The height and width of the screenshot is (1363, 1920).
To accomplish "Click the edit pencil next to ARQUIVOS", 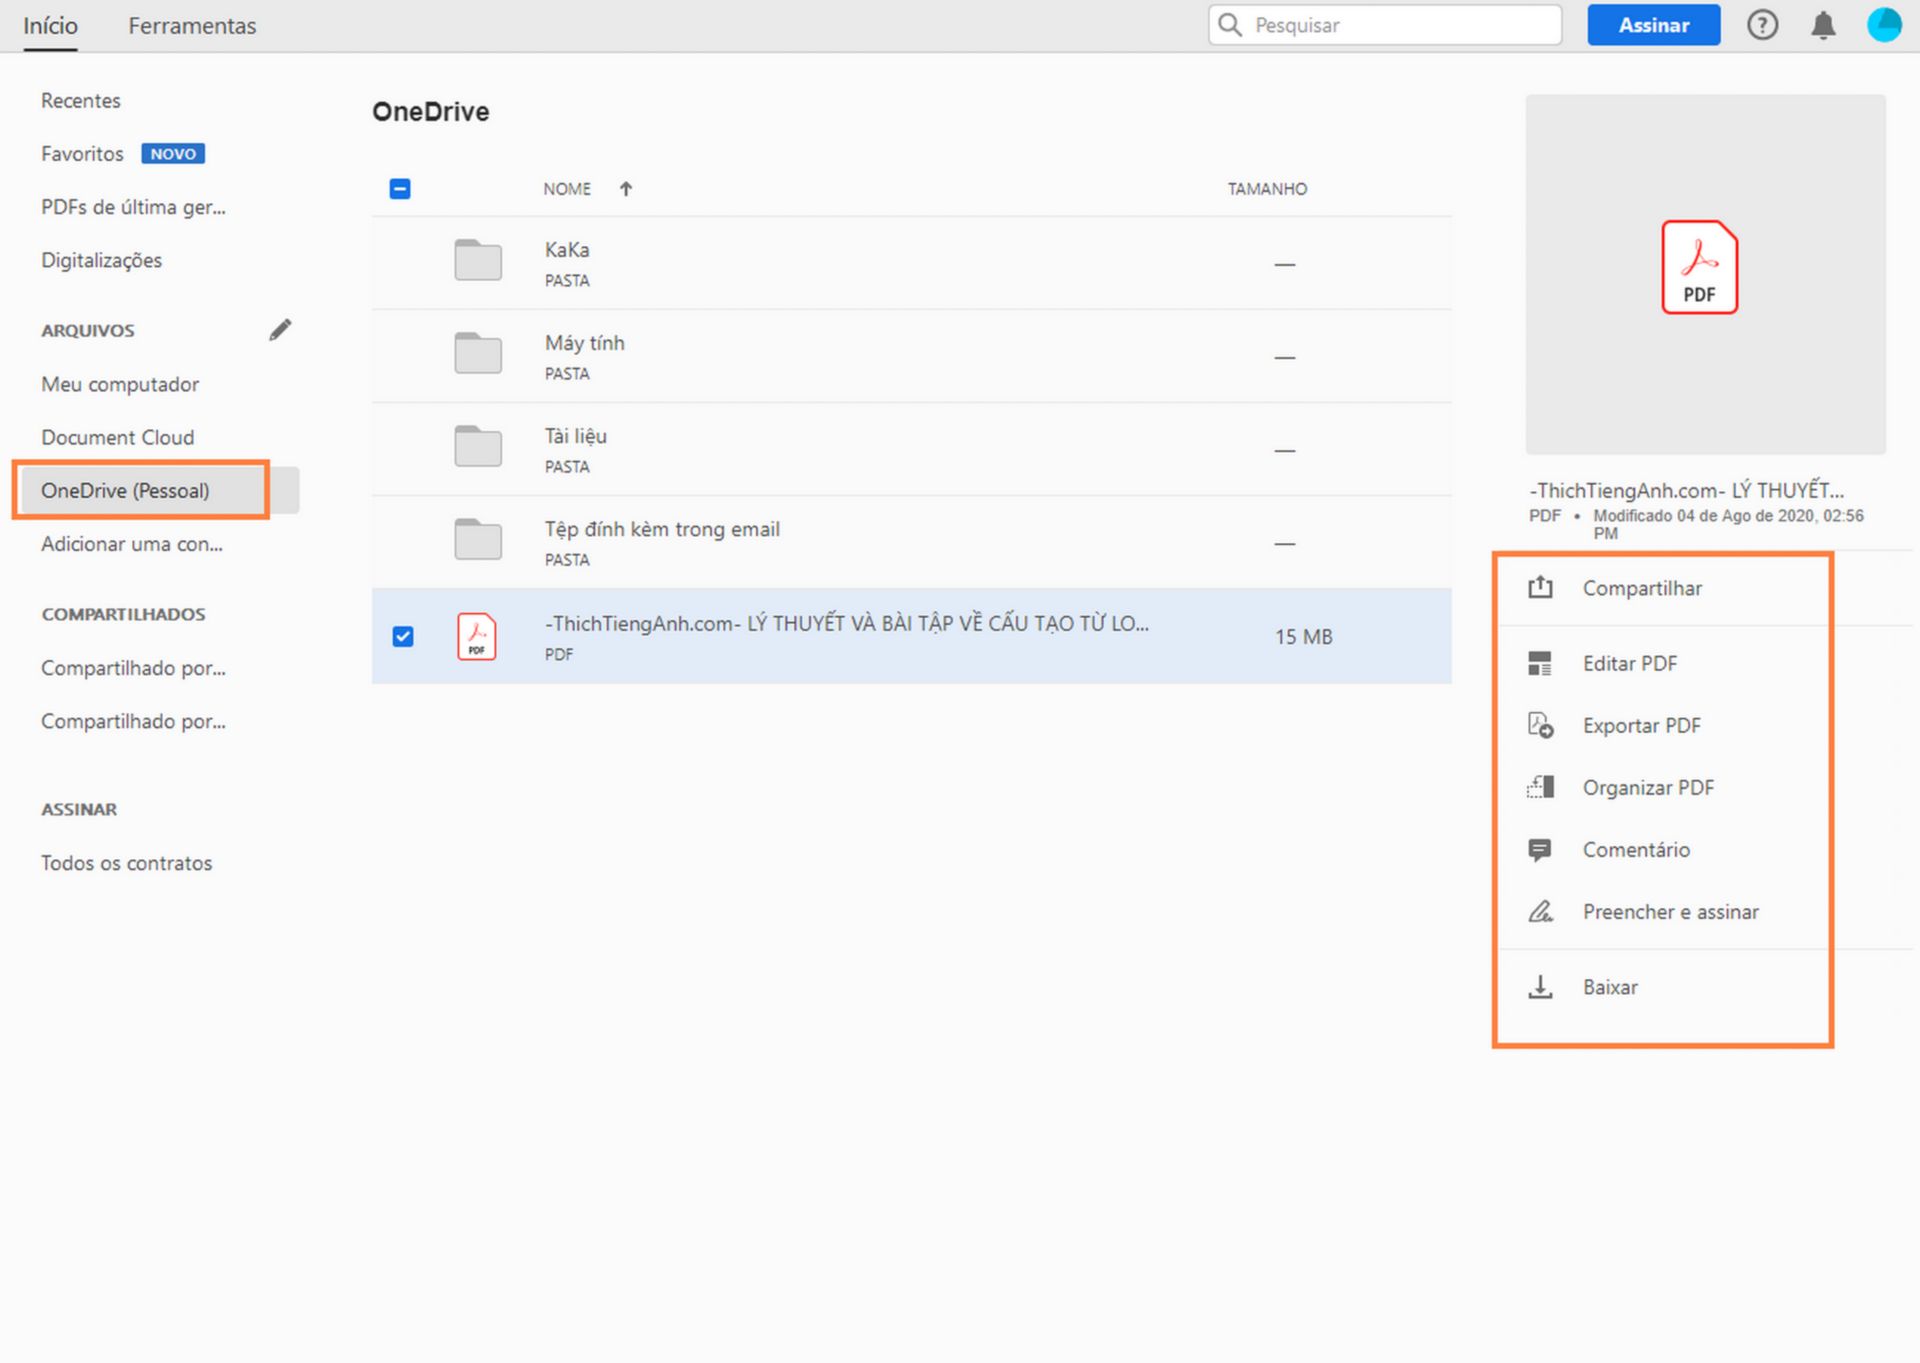I will (x=281, y=329).
